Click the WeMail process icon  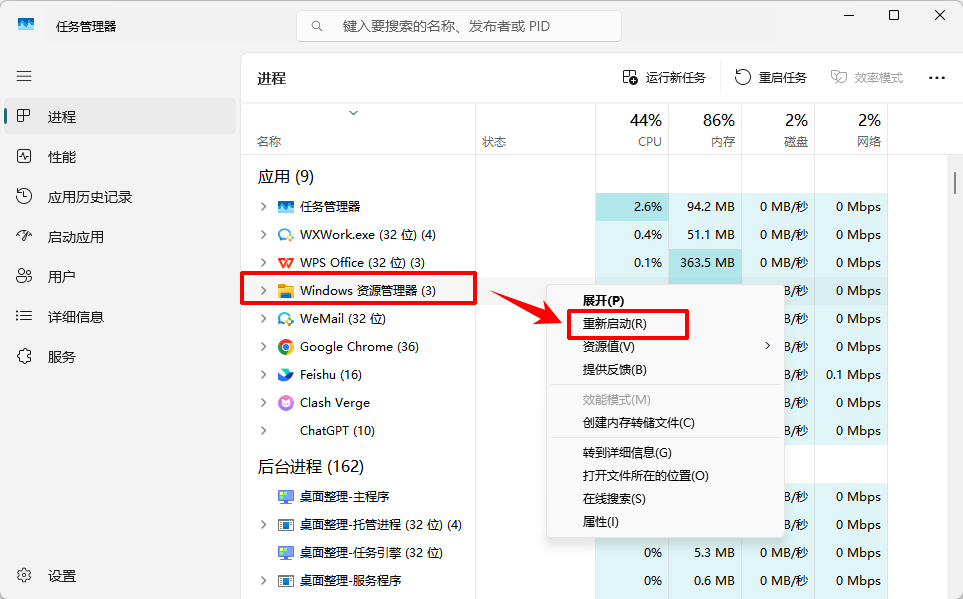(286, 319)
